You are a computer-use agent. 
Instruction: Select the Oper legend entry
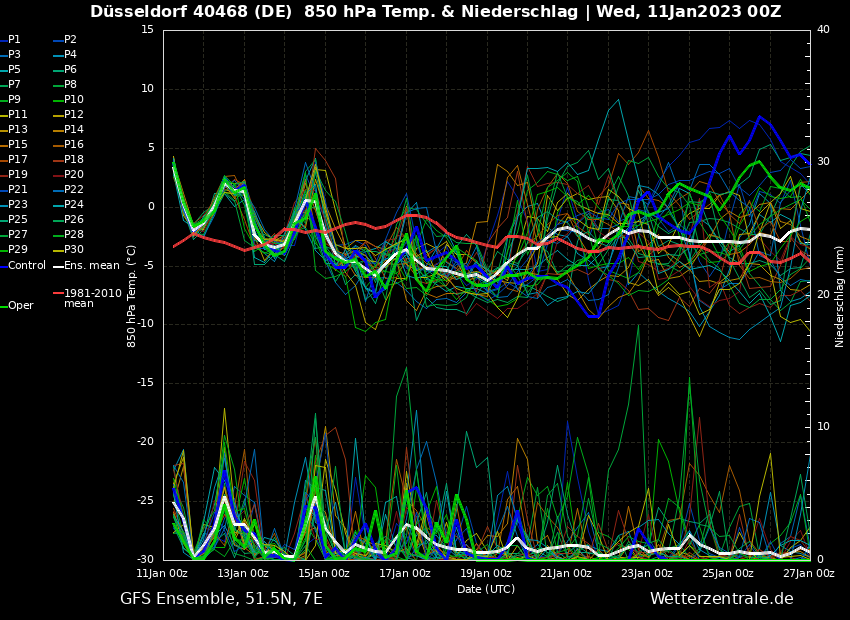(x=21, y=306)
